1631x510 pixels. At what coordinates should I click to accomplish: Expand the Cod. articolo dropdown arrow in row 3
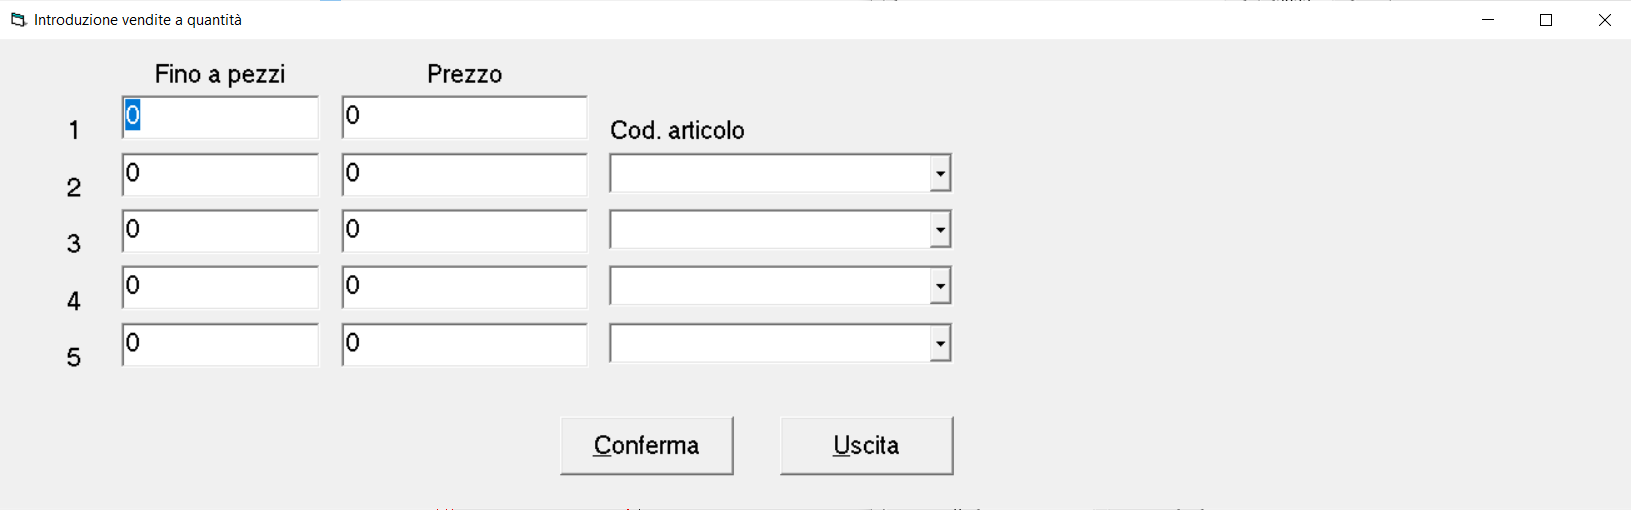click(940, 229)
